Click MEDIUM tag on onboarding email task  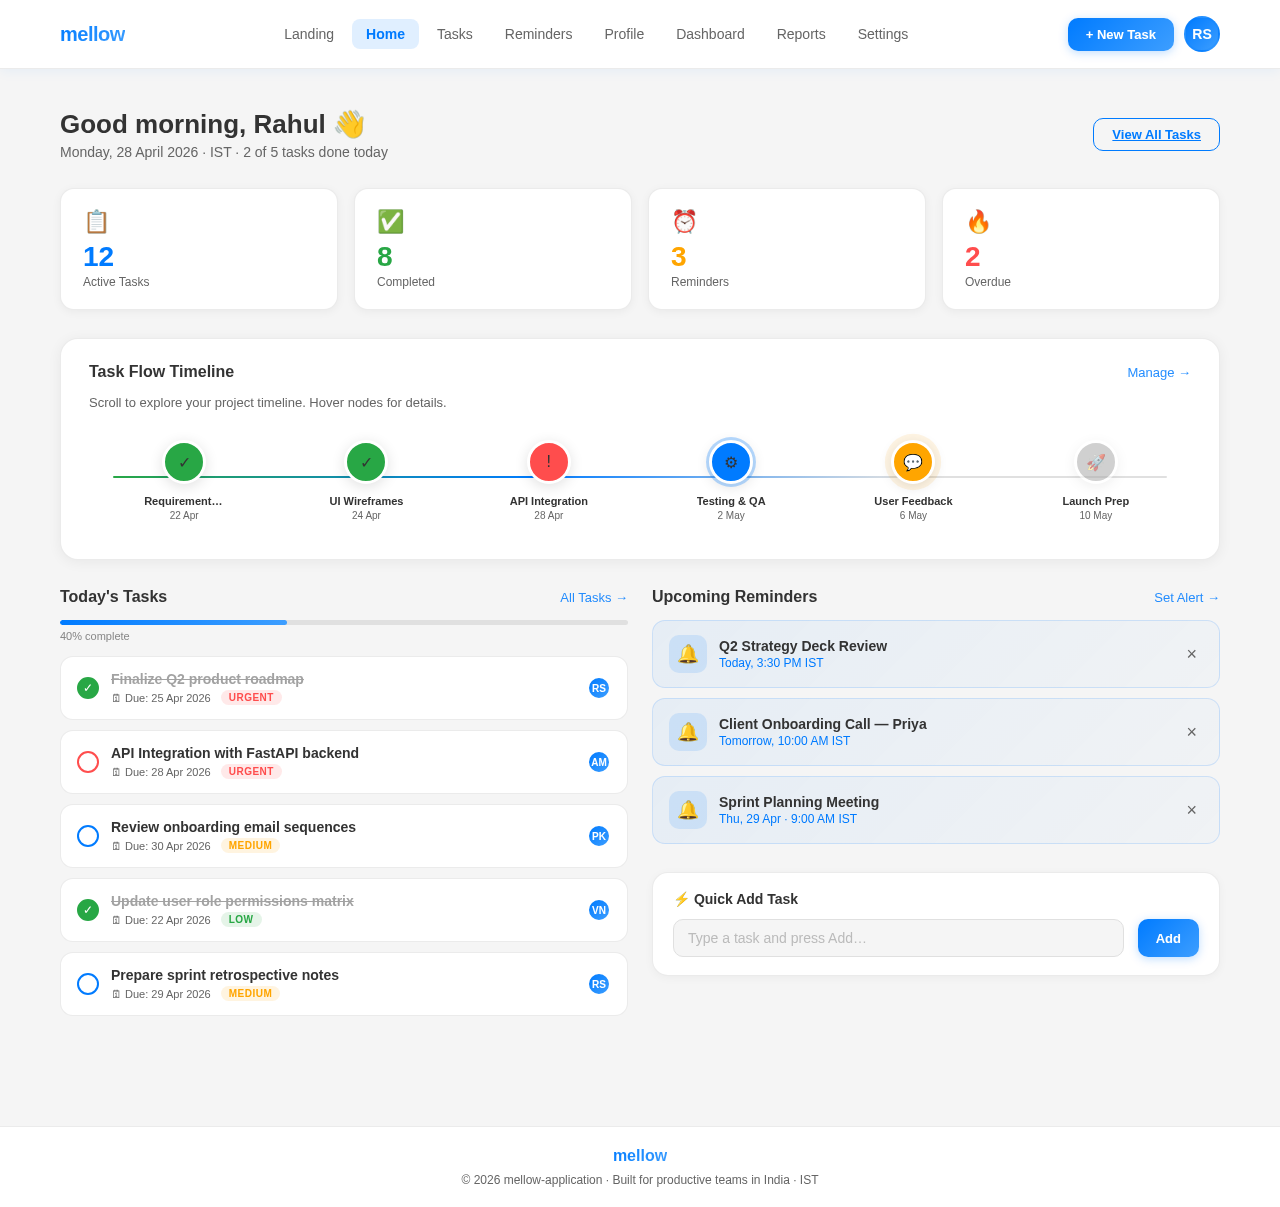pyautogui.click(x=250, y=846)
